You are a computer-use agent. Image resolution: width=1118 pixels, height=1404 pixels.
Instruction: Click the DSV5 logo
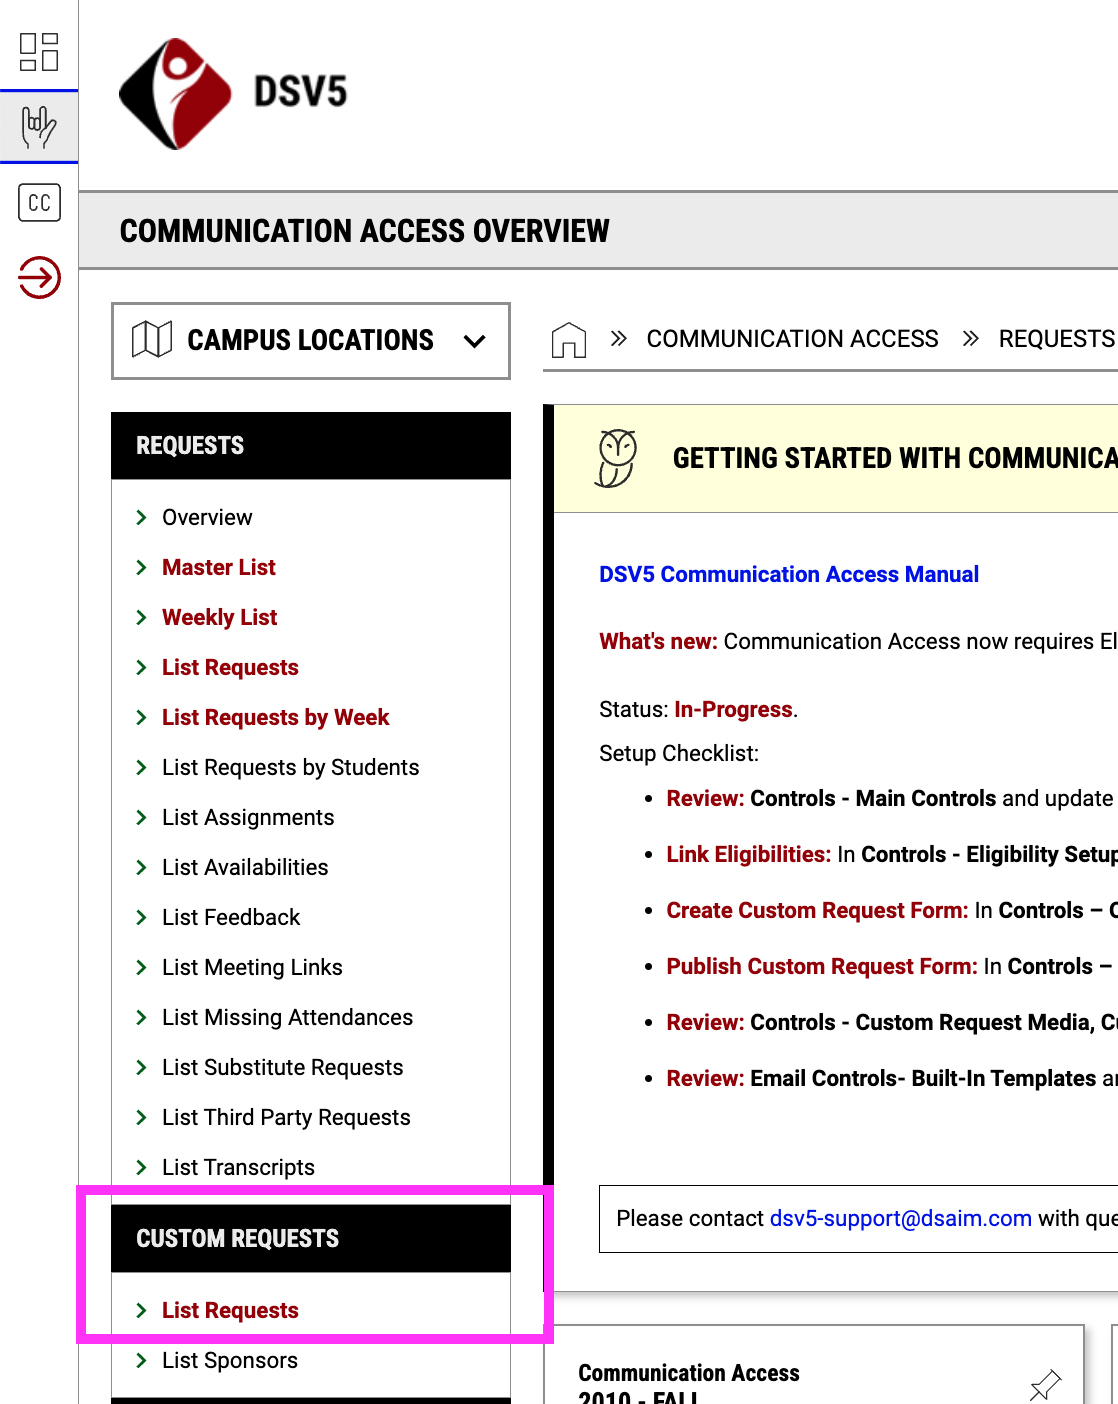(x=233, y=93)
